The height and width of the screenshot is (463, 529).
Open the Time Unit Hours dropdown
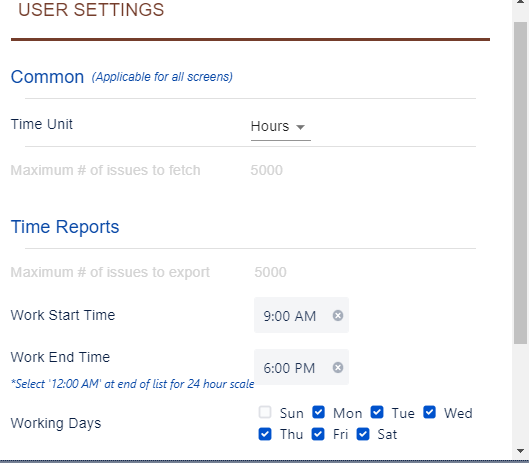click(280, 127)
